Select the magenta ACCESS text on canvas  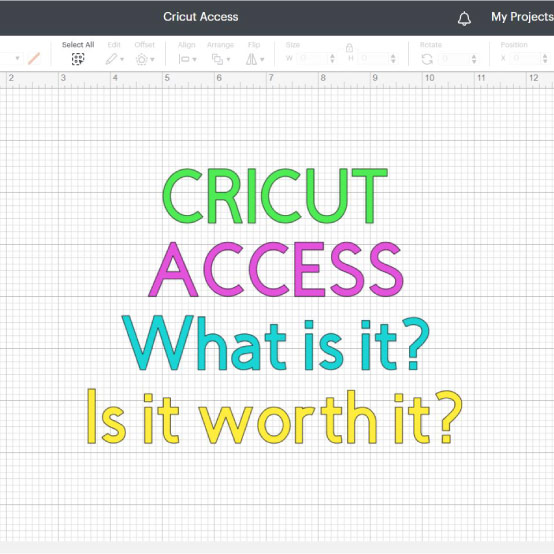pos(276,269)
